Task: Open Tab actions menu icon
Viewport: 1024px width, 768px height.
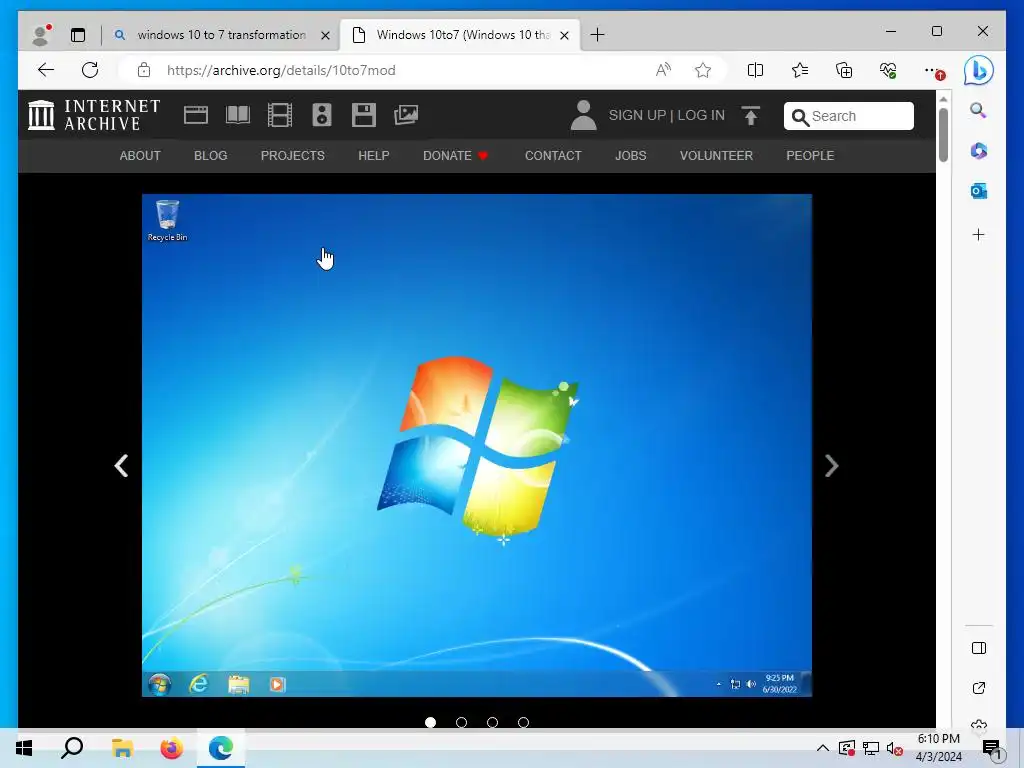Action: (78, 35)
